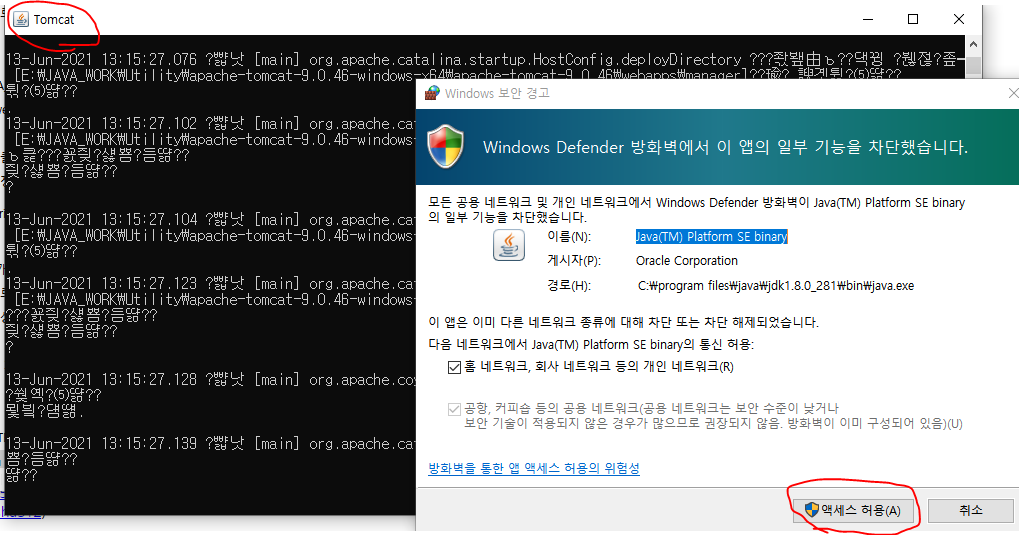
Task: Select the highlighted Java(TM) Platform SE binary name
Action: 712,237
